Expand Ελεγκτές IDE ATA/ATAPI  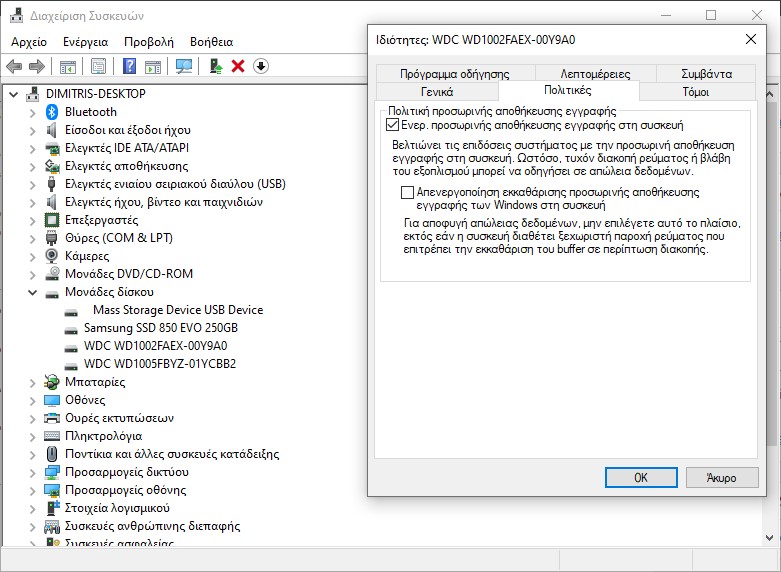coord(32,148)
